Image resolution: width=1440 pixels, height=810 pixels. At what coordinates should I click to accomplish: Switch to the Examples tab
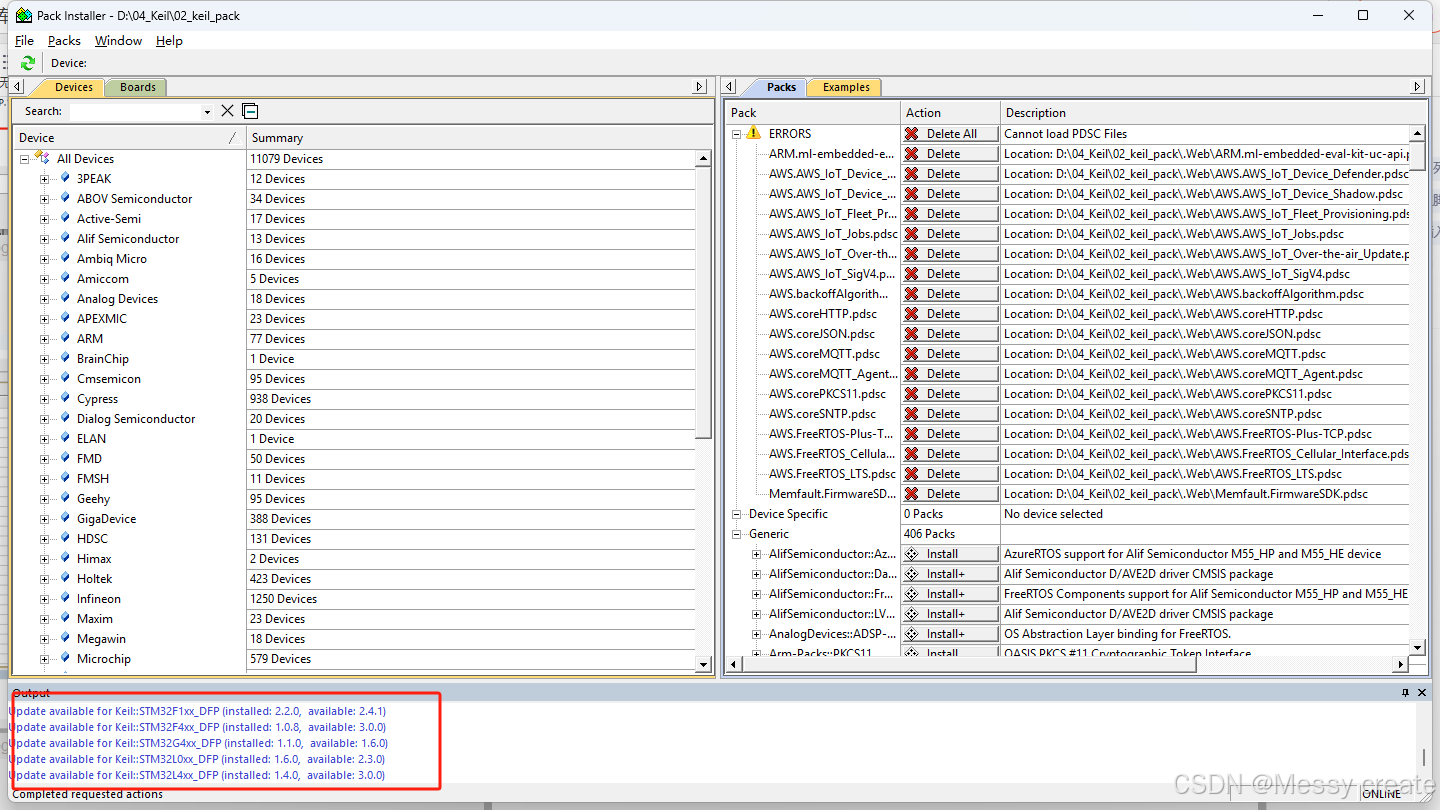846,87
